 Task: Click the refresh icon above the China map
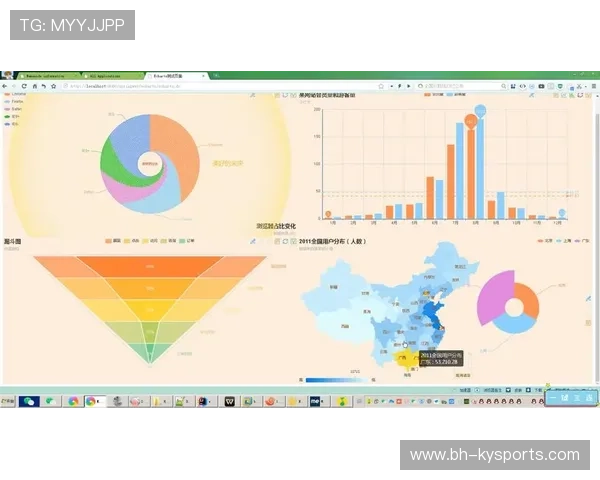click(285, 241)
